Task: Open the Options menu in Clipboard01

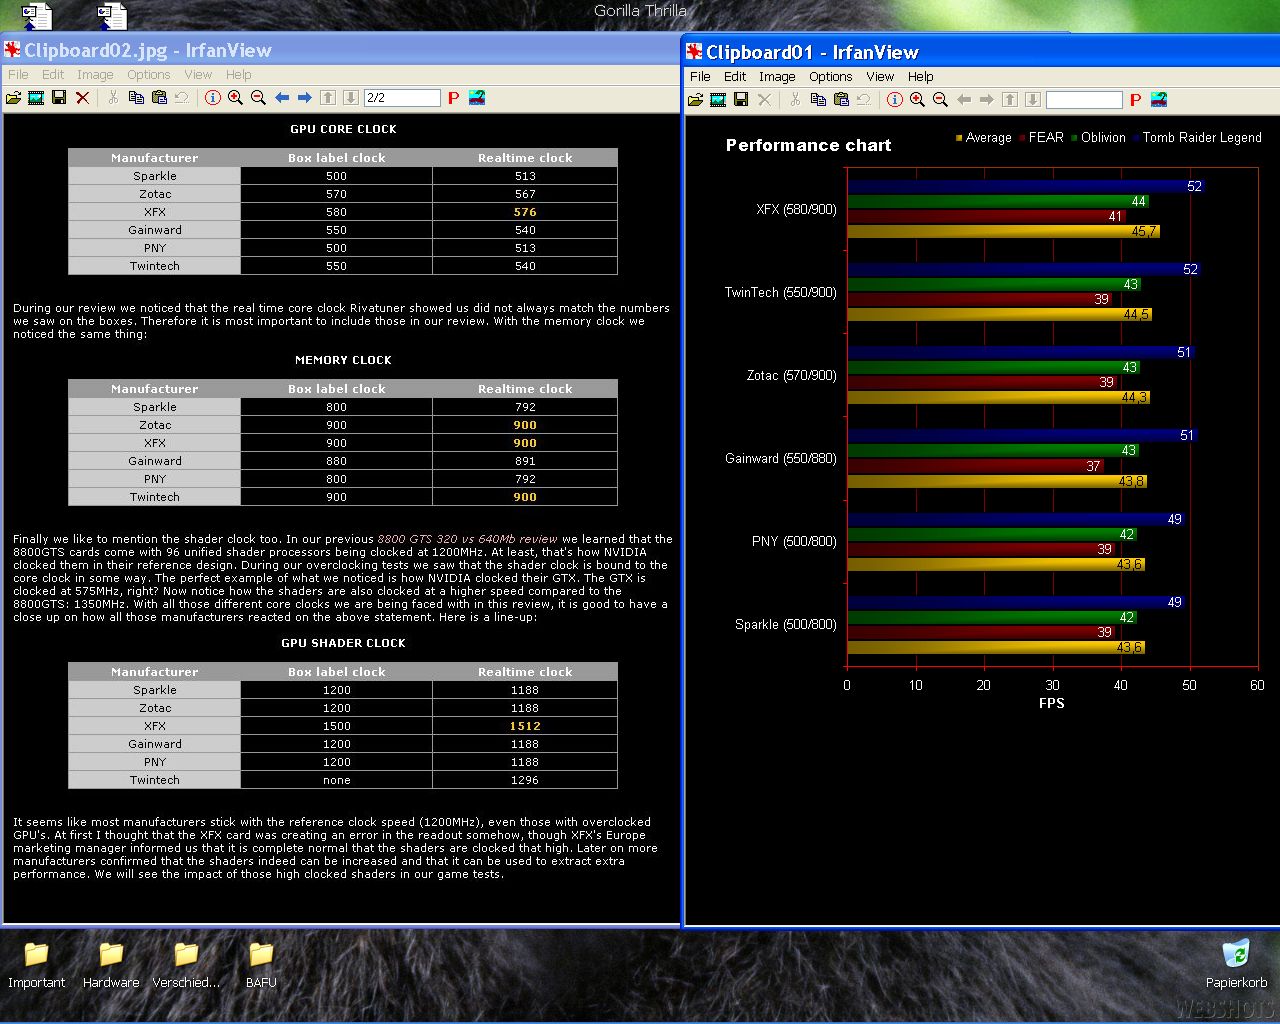Action: 830,77
